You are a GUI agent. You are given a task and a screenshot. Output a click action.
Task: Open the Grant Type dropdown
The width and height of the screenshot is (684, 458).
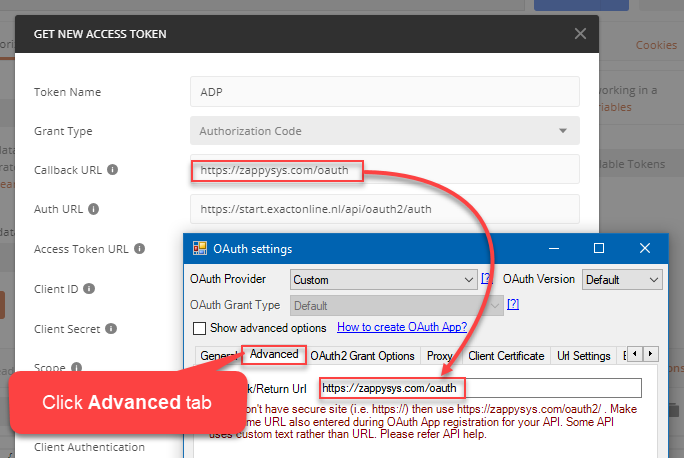coord(384,131)
